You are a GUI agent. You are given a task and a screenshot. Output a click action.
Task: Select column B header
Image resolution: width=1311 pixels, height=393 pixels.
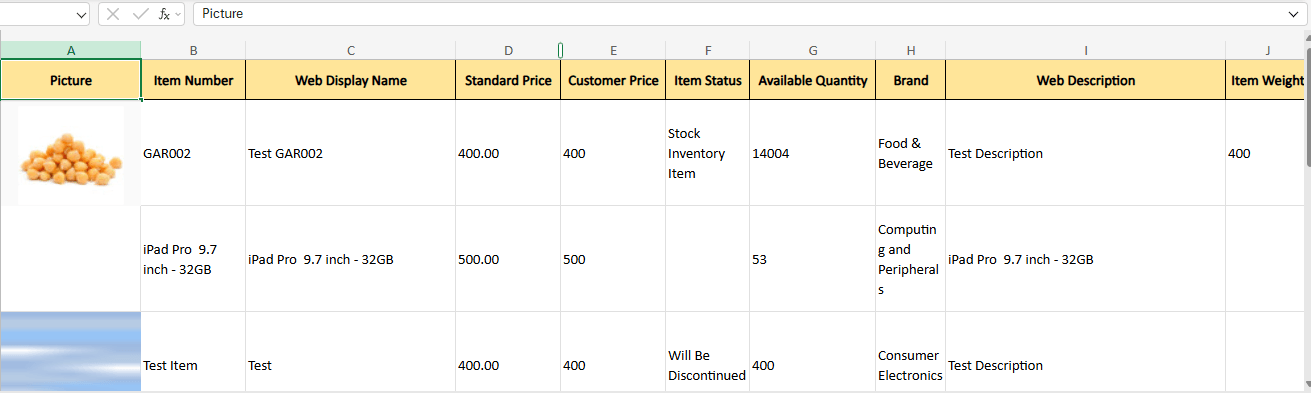(193, 50)
